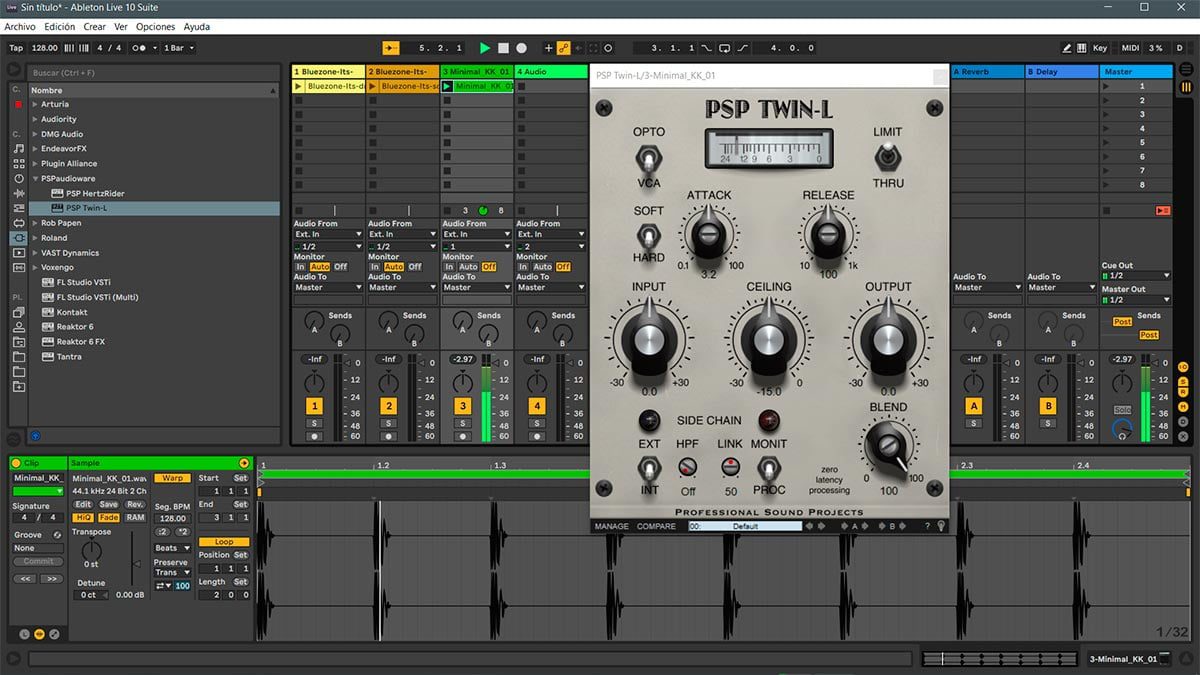Toggle the Fade button in Sample box
This screenshot has height=675, width=1200.
108,518
